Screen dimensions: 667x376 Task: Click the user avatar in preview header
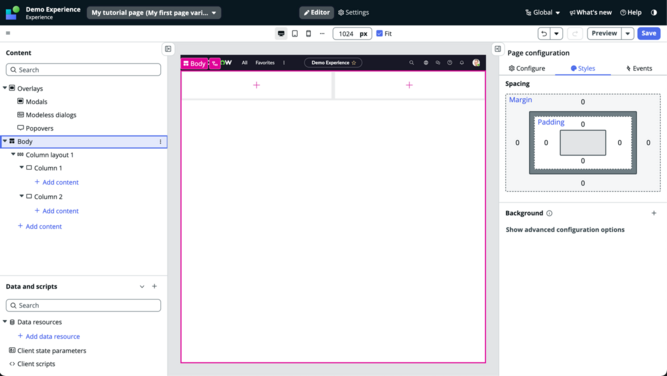(x=476, y=63)
